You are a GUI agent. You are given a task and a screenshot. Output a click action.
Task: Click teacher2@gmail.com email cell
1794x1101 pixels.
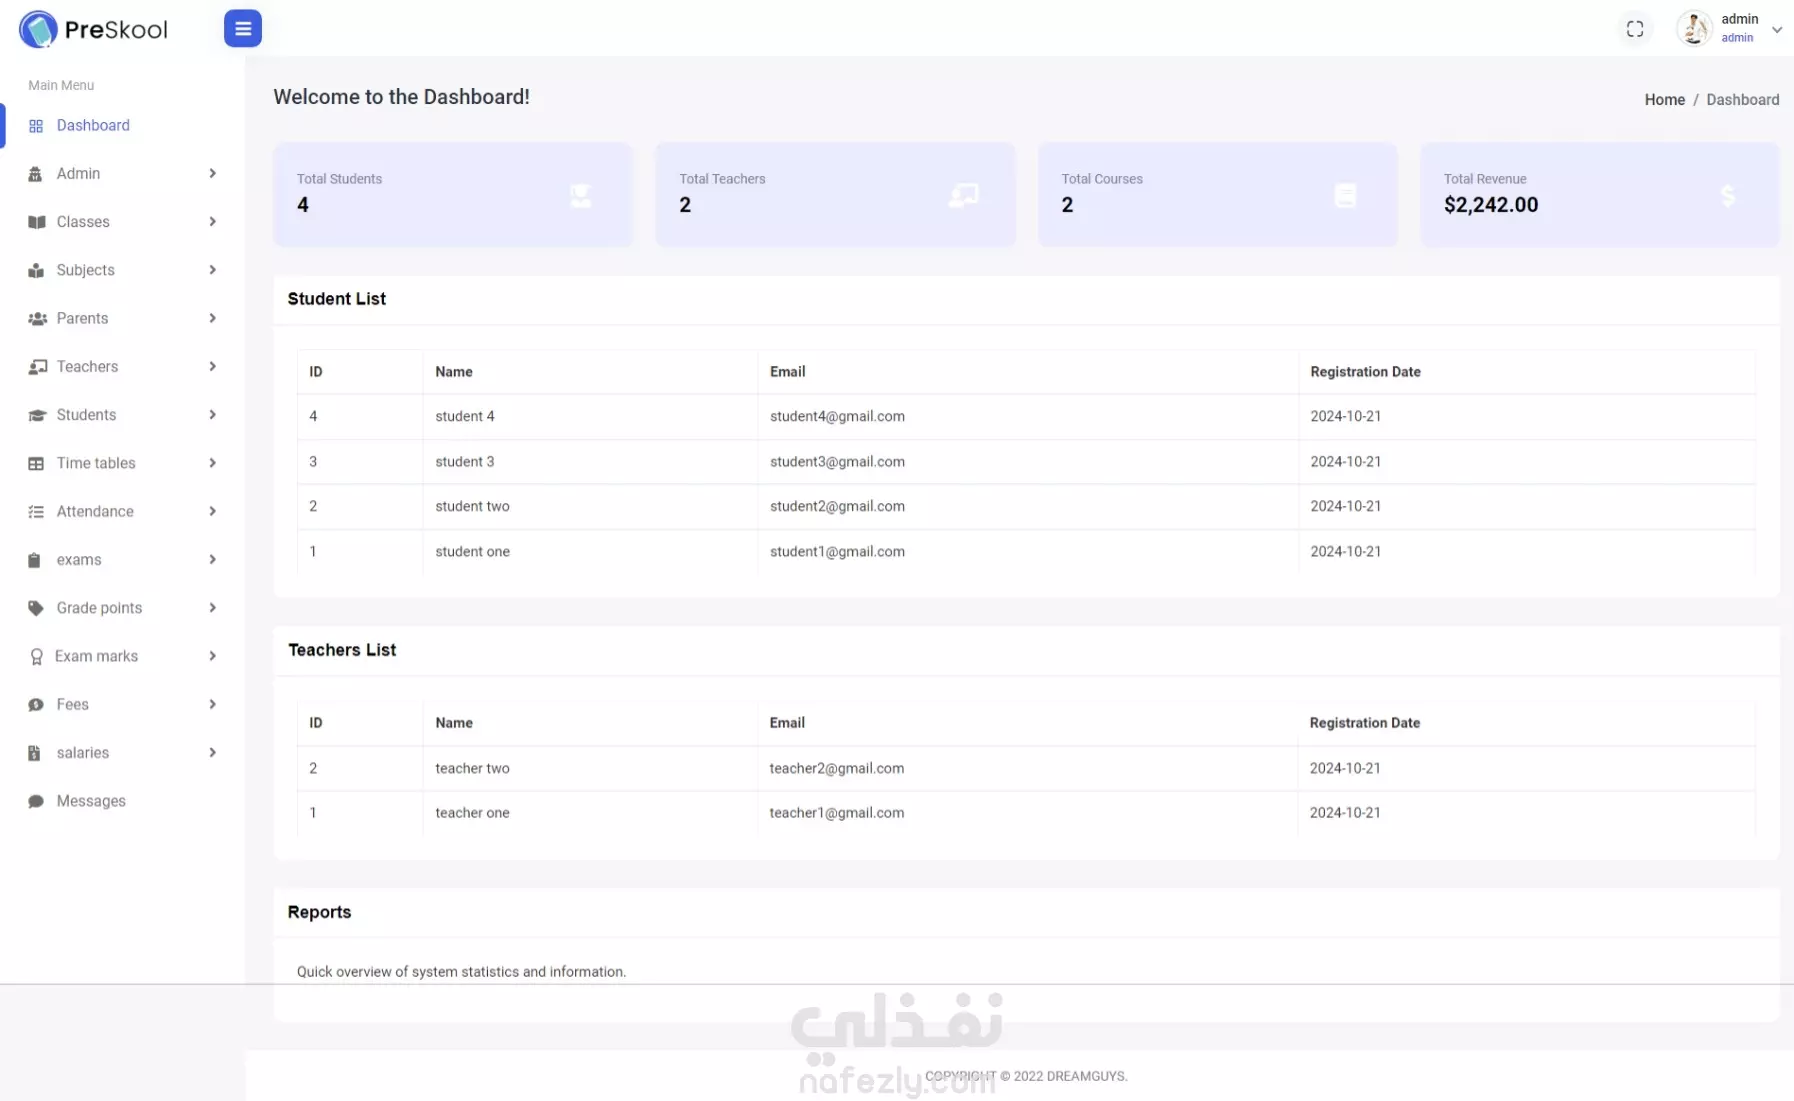tap(836, 768)
